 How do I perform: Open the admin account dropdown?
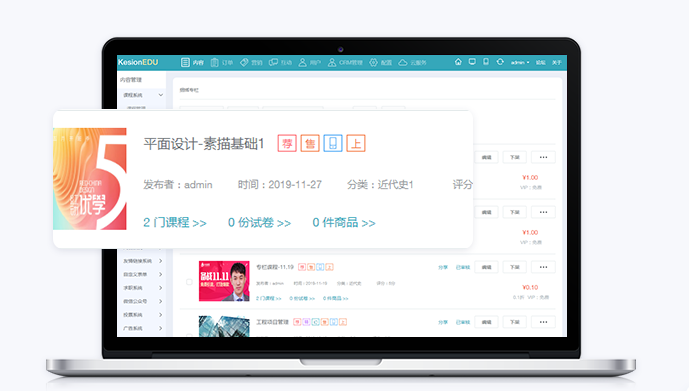click(520, 62)
